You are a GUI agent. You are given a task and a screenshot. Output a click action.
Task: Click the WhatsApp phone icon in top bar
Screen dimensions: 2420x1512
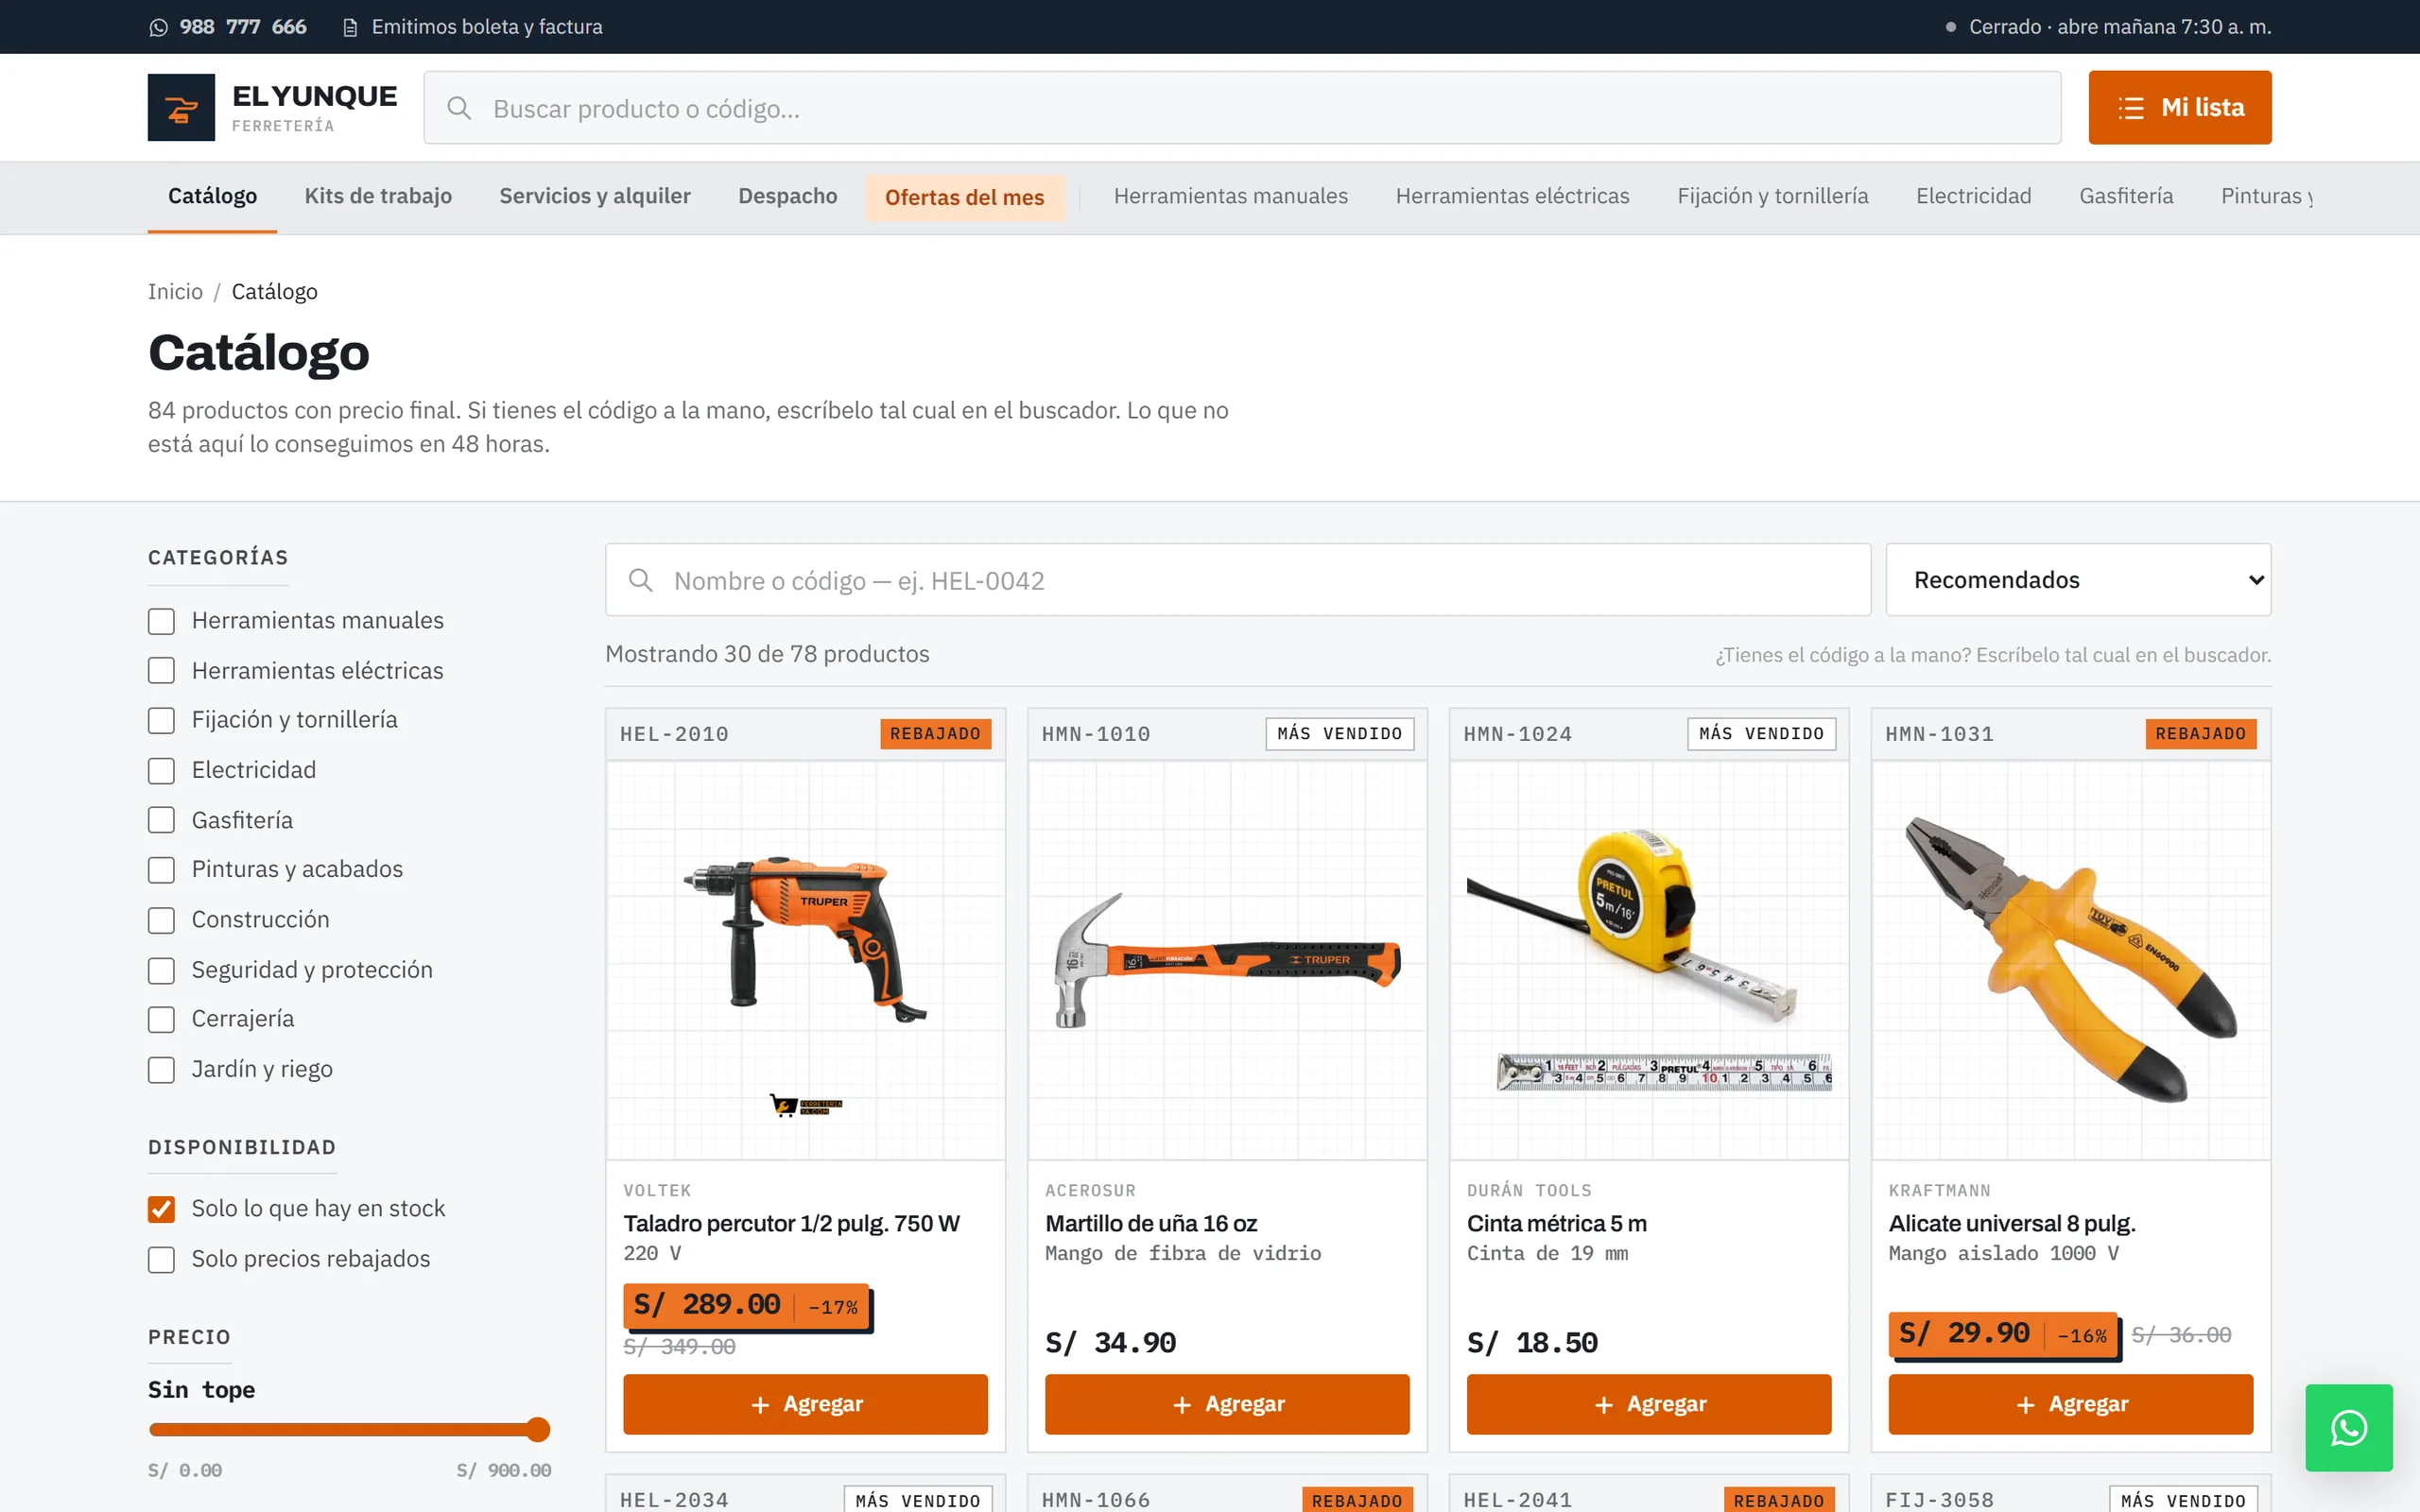[x=158, y=27]
